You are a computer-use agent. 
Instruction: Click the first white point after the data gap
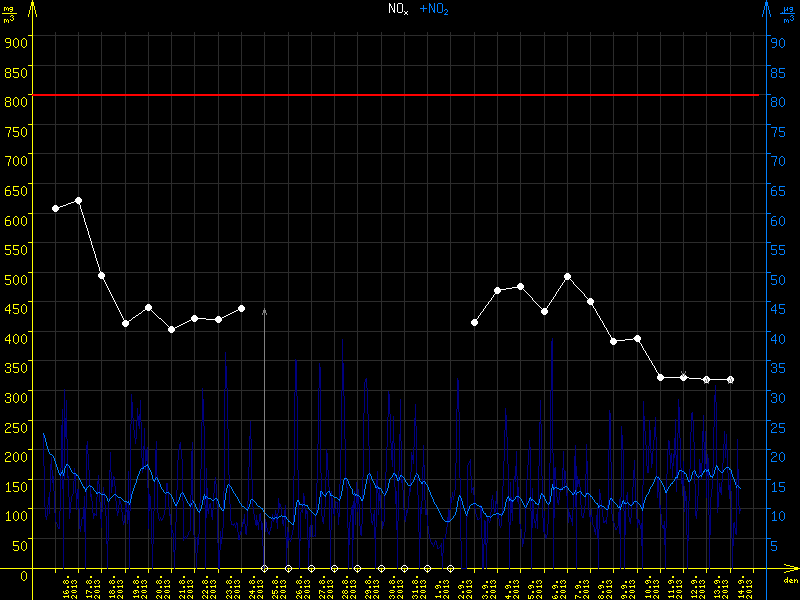(x=474, y=322)
